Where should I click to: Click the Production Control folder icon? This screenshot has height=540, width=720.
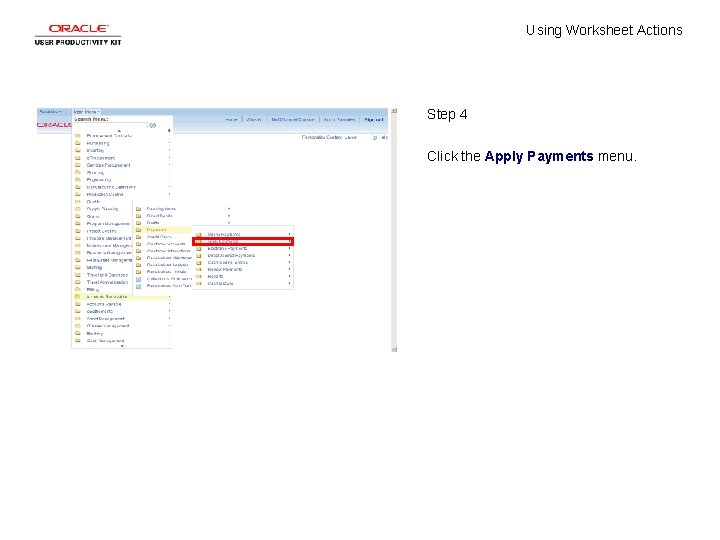point(78,194)
